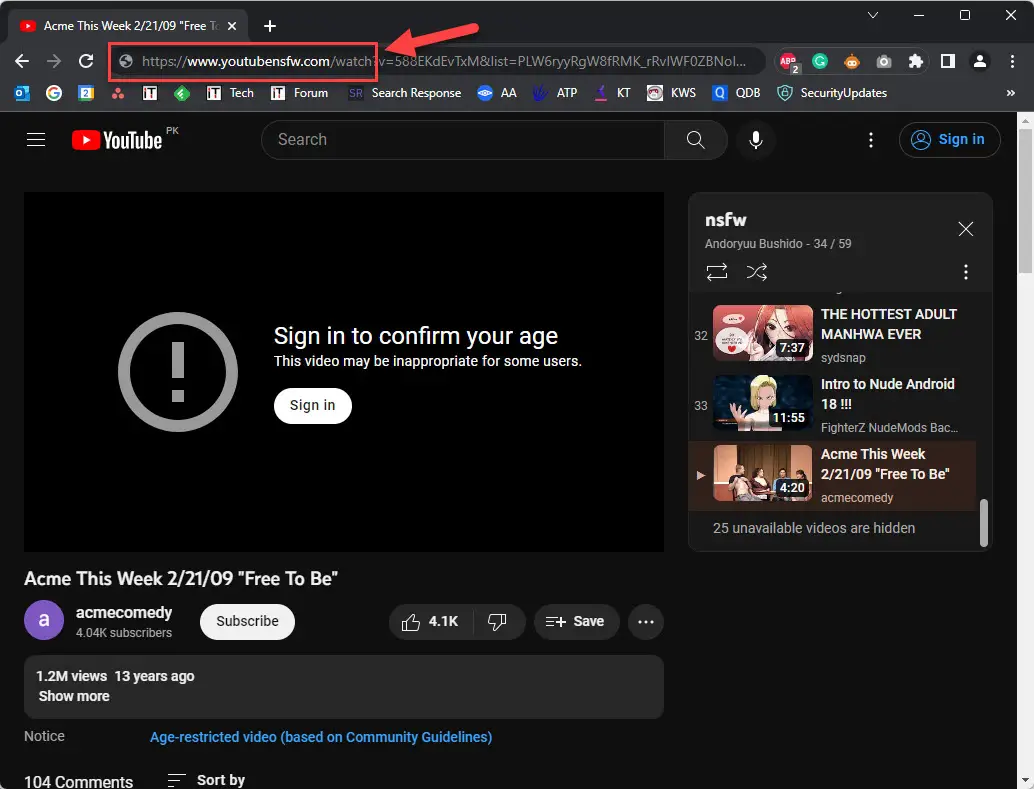Expand the description with Show more

73,696
